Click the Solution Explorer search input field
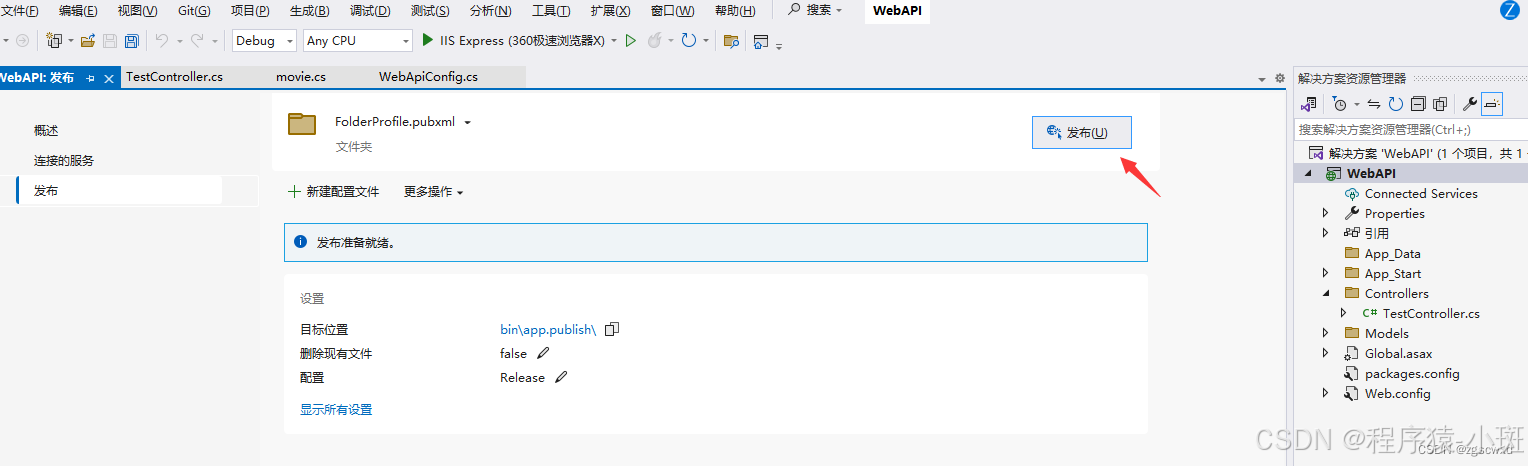The image size is (1528, 466). [x=1410, y=130]
